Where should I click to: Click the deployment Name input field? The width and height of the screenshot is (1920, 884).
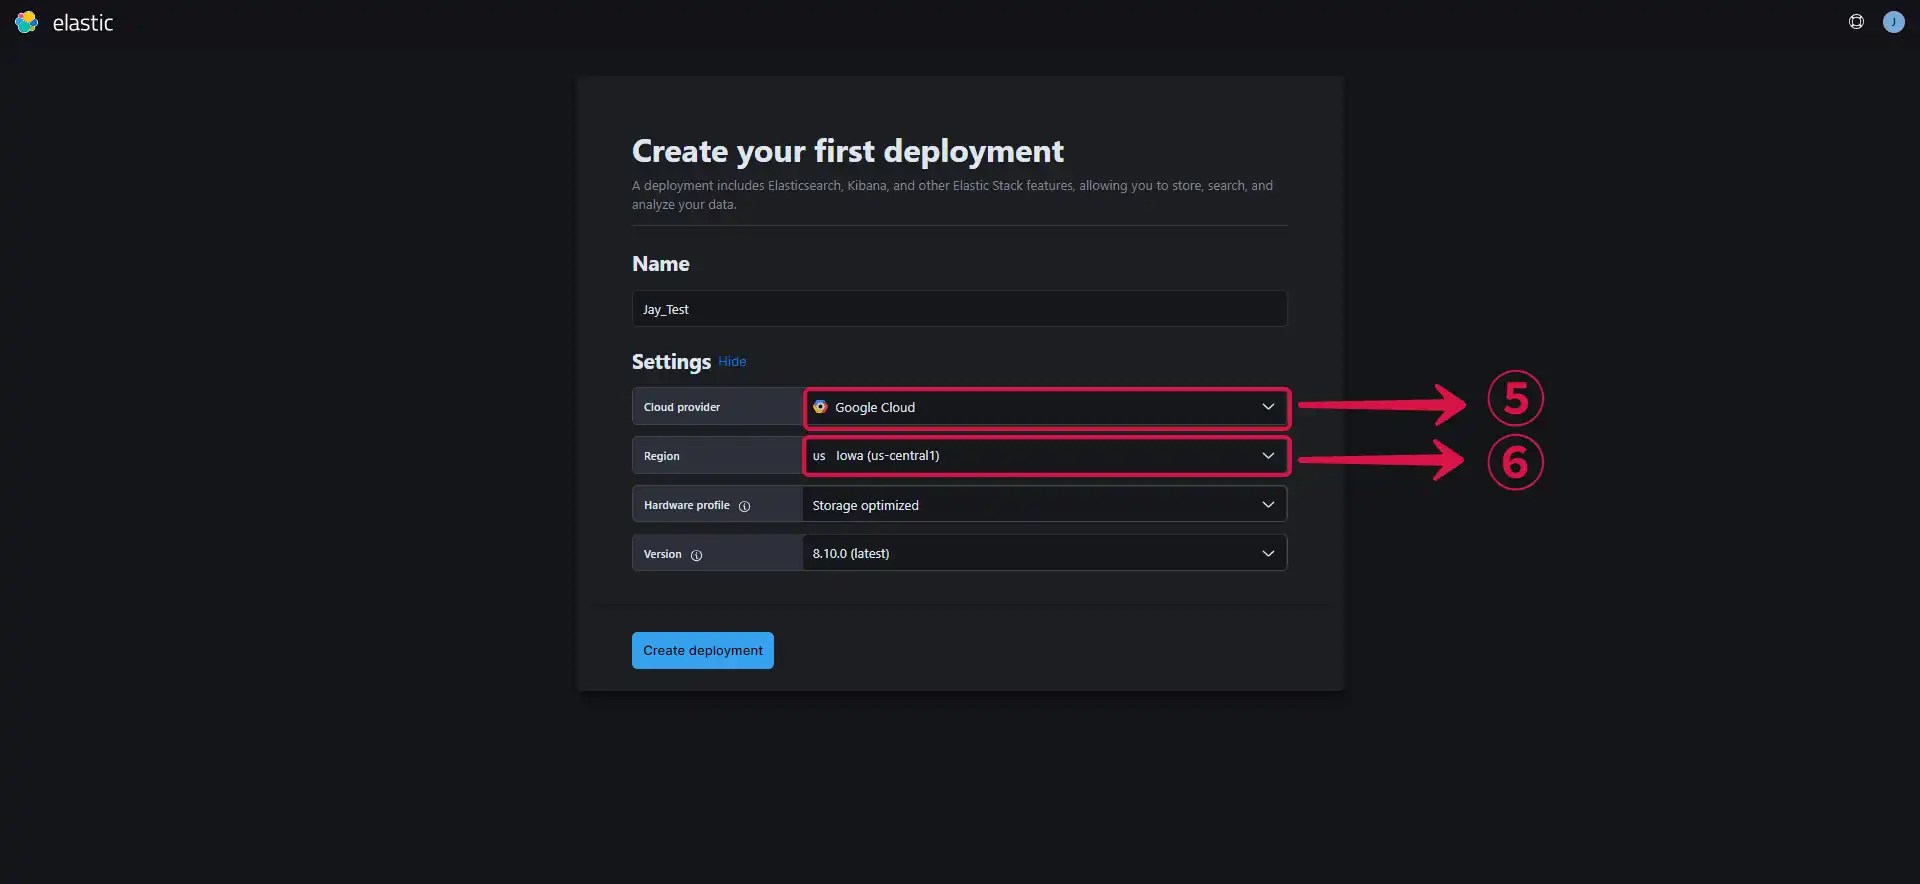click(959, 309)
